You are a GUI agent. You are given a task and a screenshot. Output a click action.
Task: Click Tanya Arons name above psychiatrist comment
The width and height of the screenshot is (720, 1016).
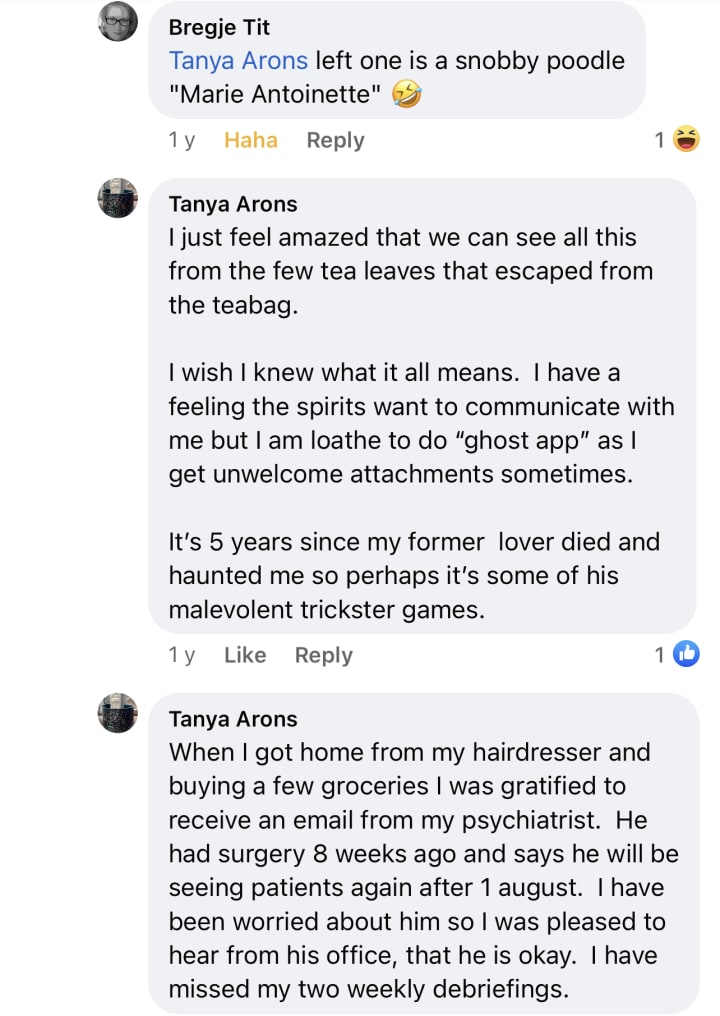pyautogui.click(x=233, y=719)
